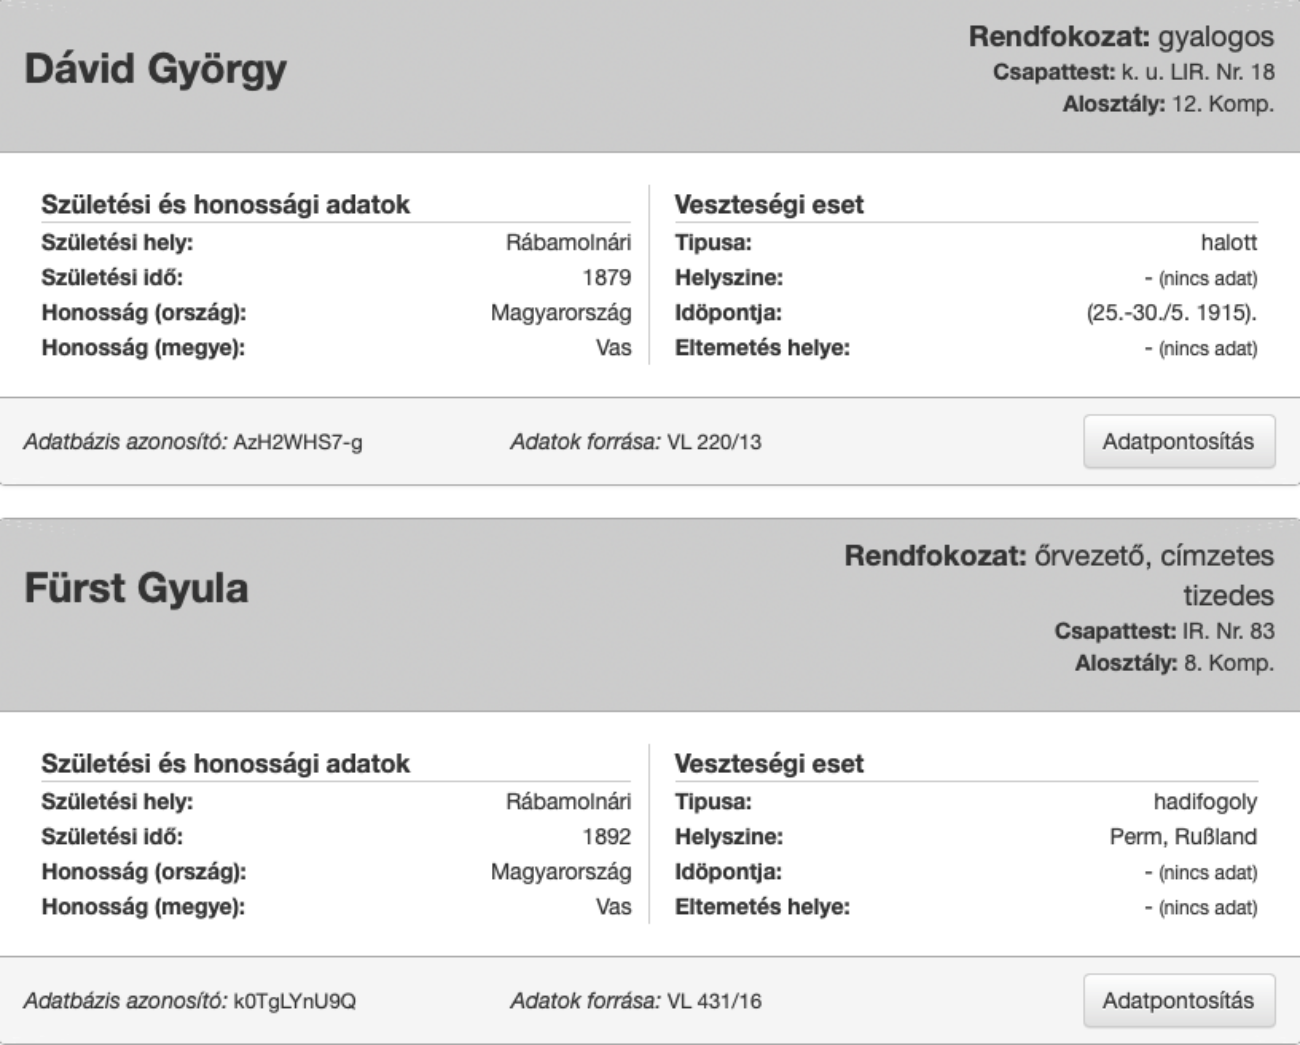Click location Perm, Rußland
The image size is (1300, 1045).
(1183, 837)
